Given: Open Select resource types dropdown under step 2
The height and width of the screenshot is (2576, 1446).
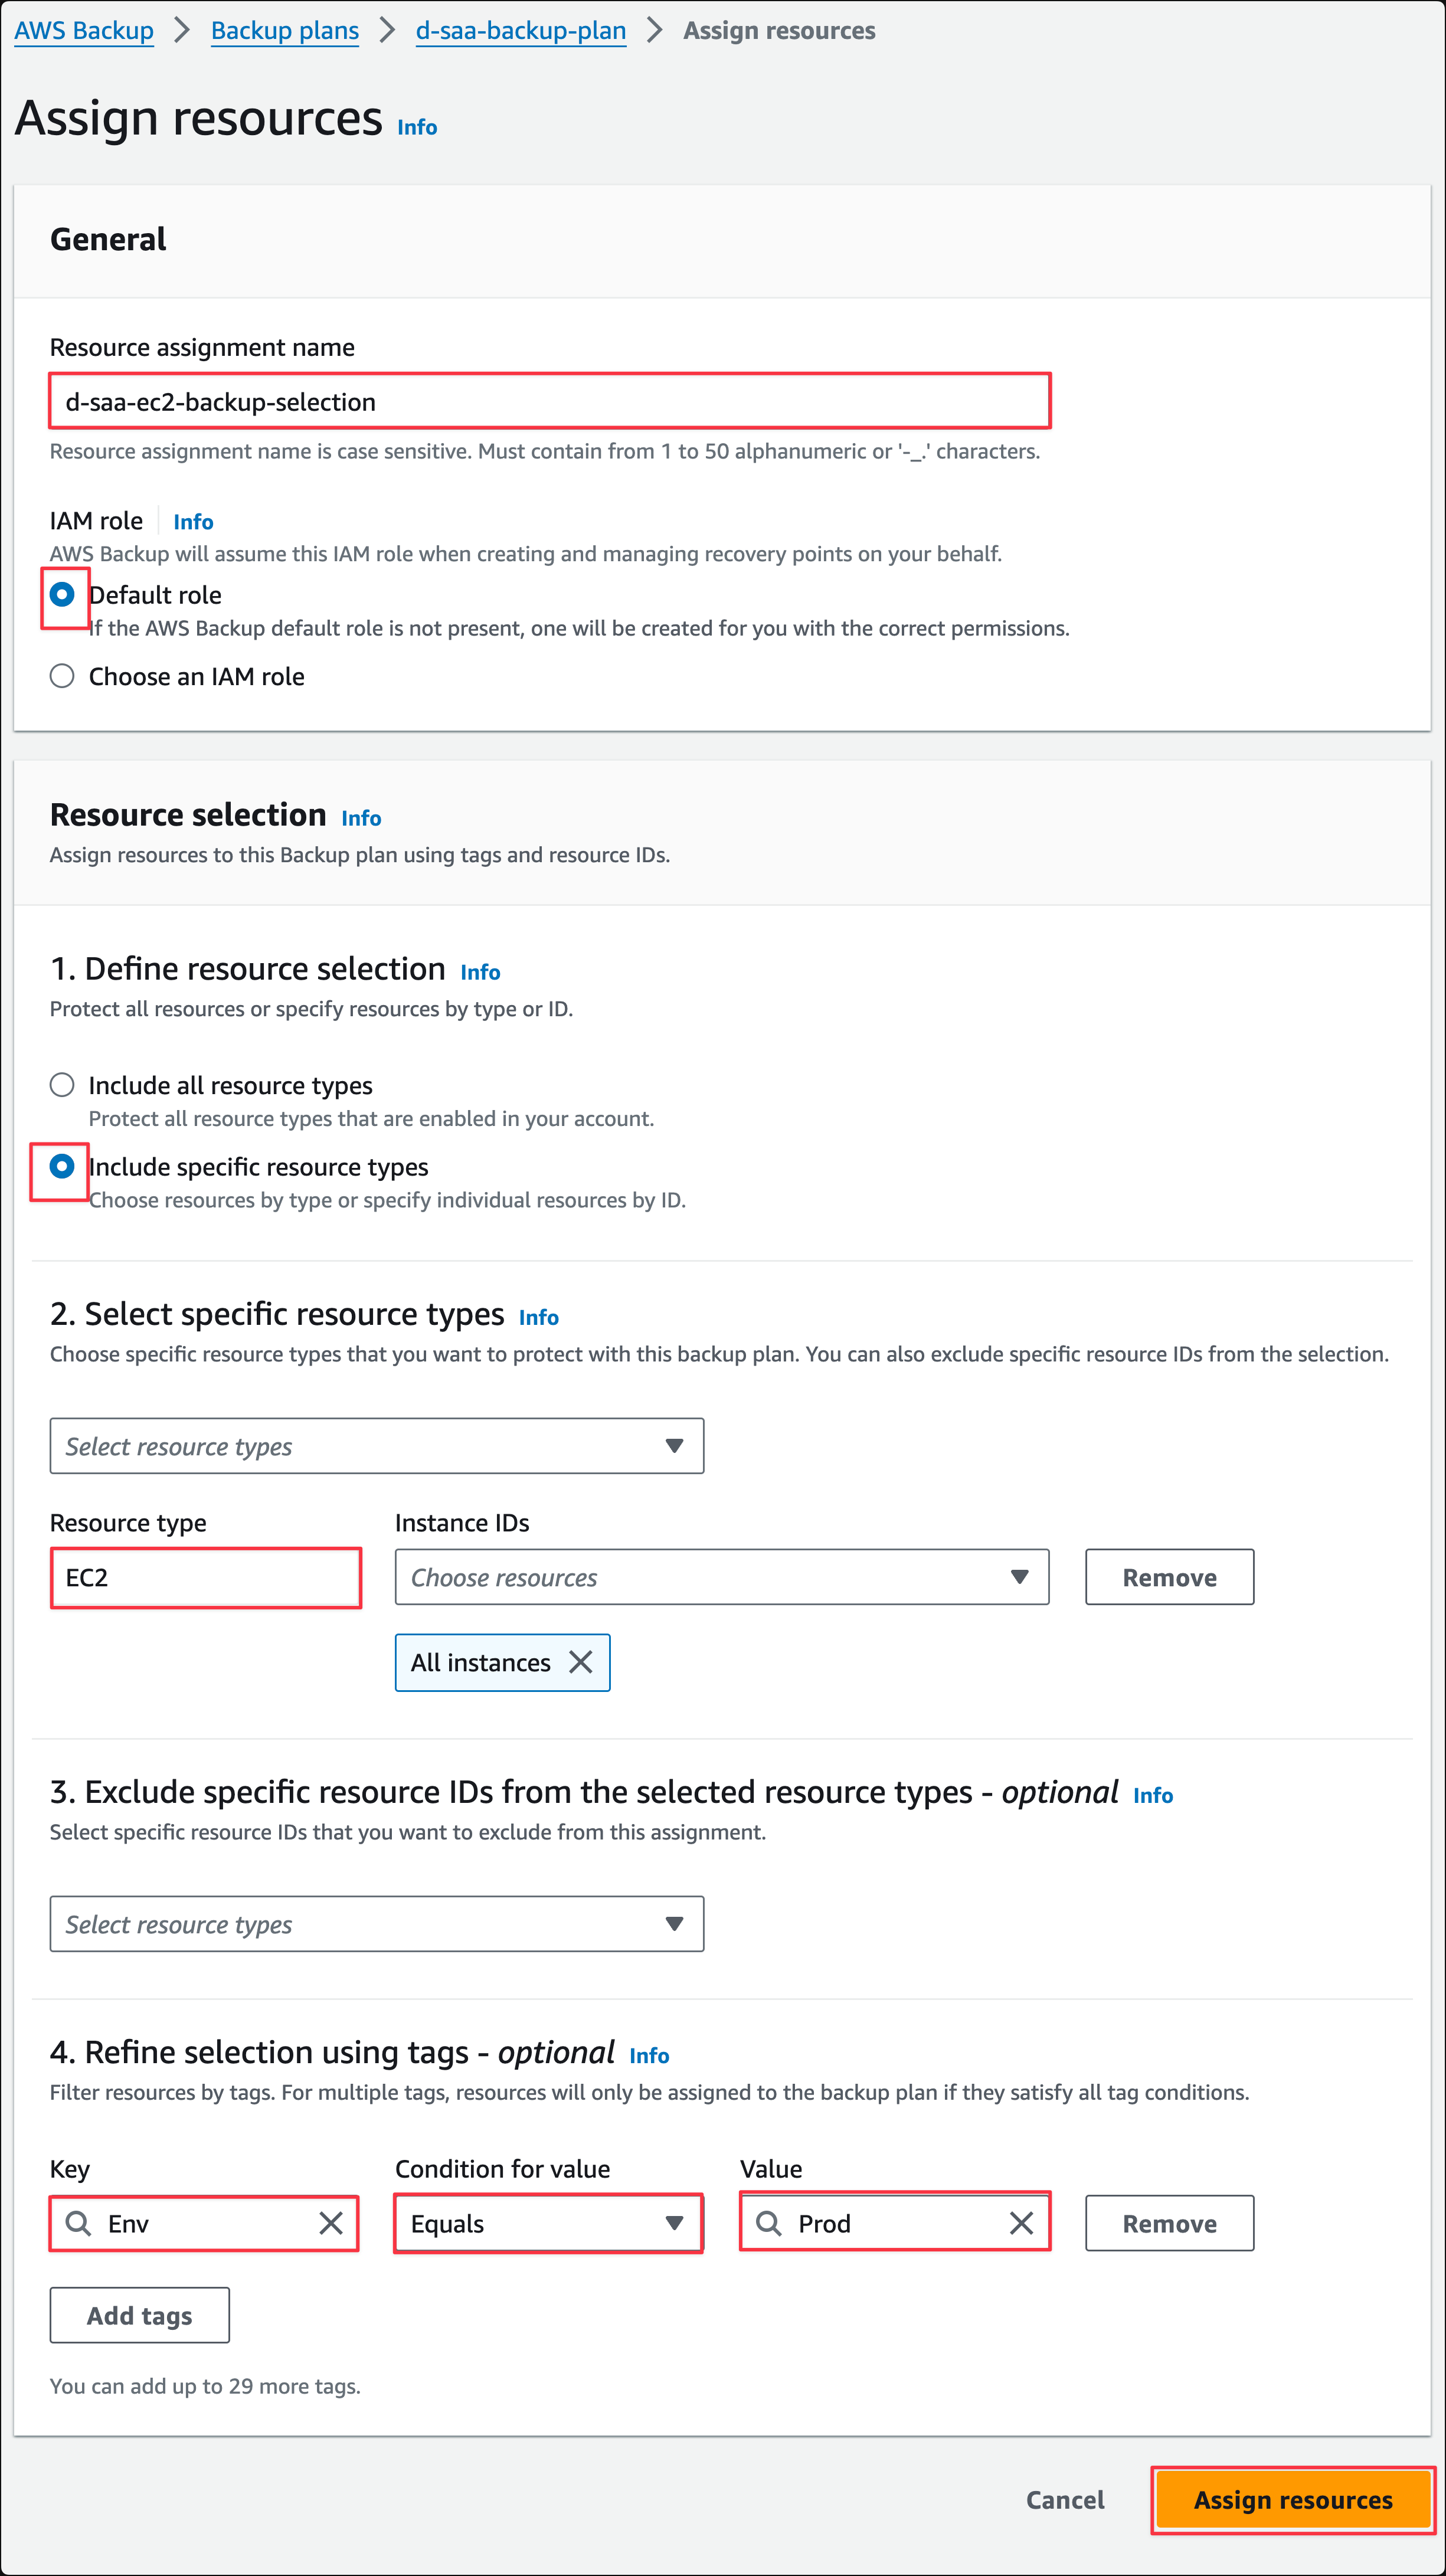Looking at the screenshot, I should point(376,1446).
